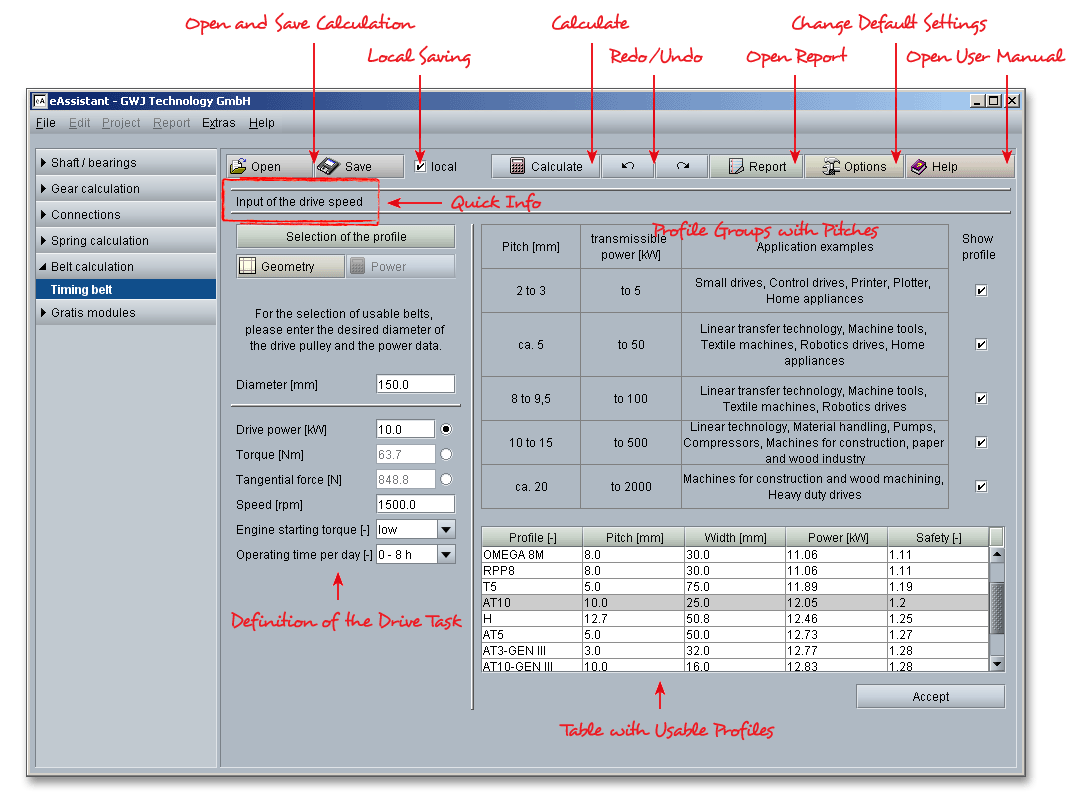Uncheck Show profile for pitch 2 to 3

pyautogui.click(x=981, y=291)
